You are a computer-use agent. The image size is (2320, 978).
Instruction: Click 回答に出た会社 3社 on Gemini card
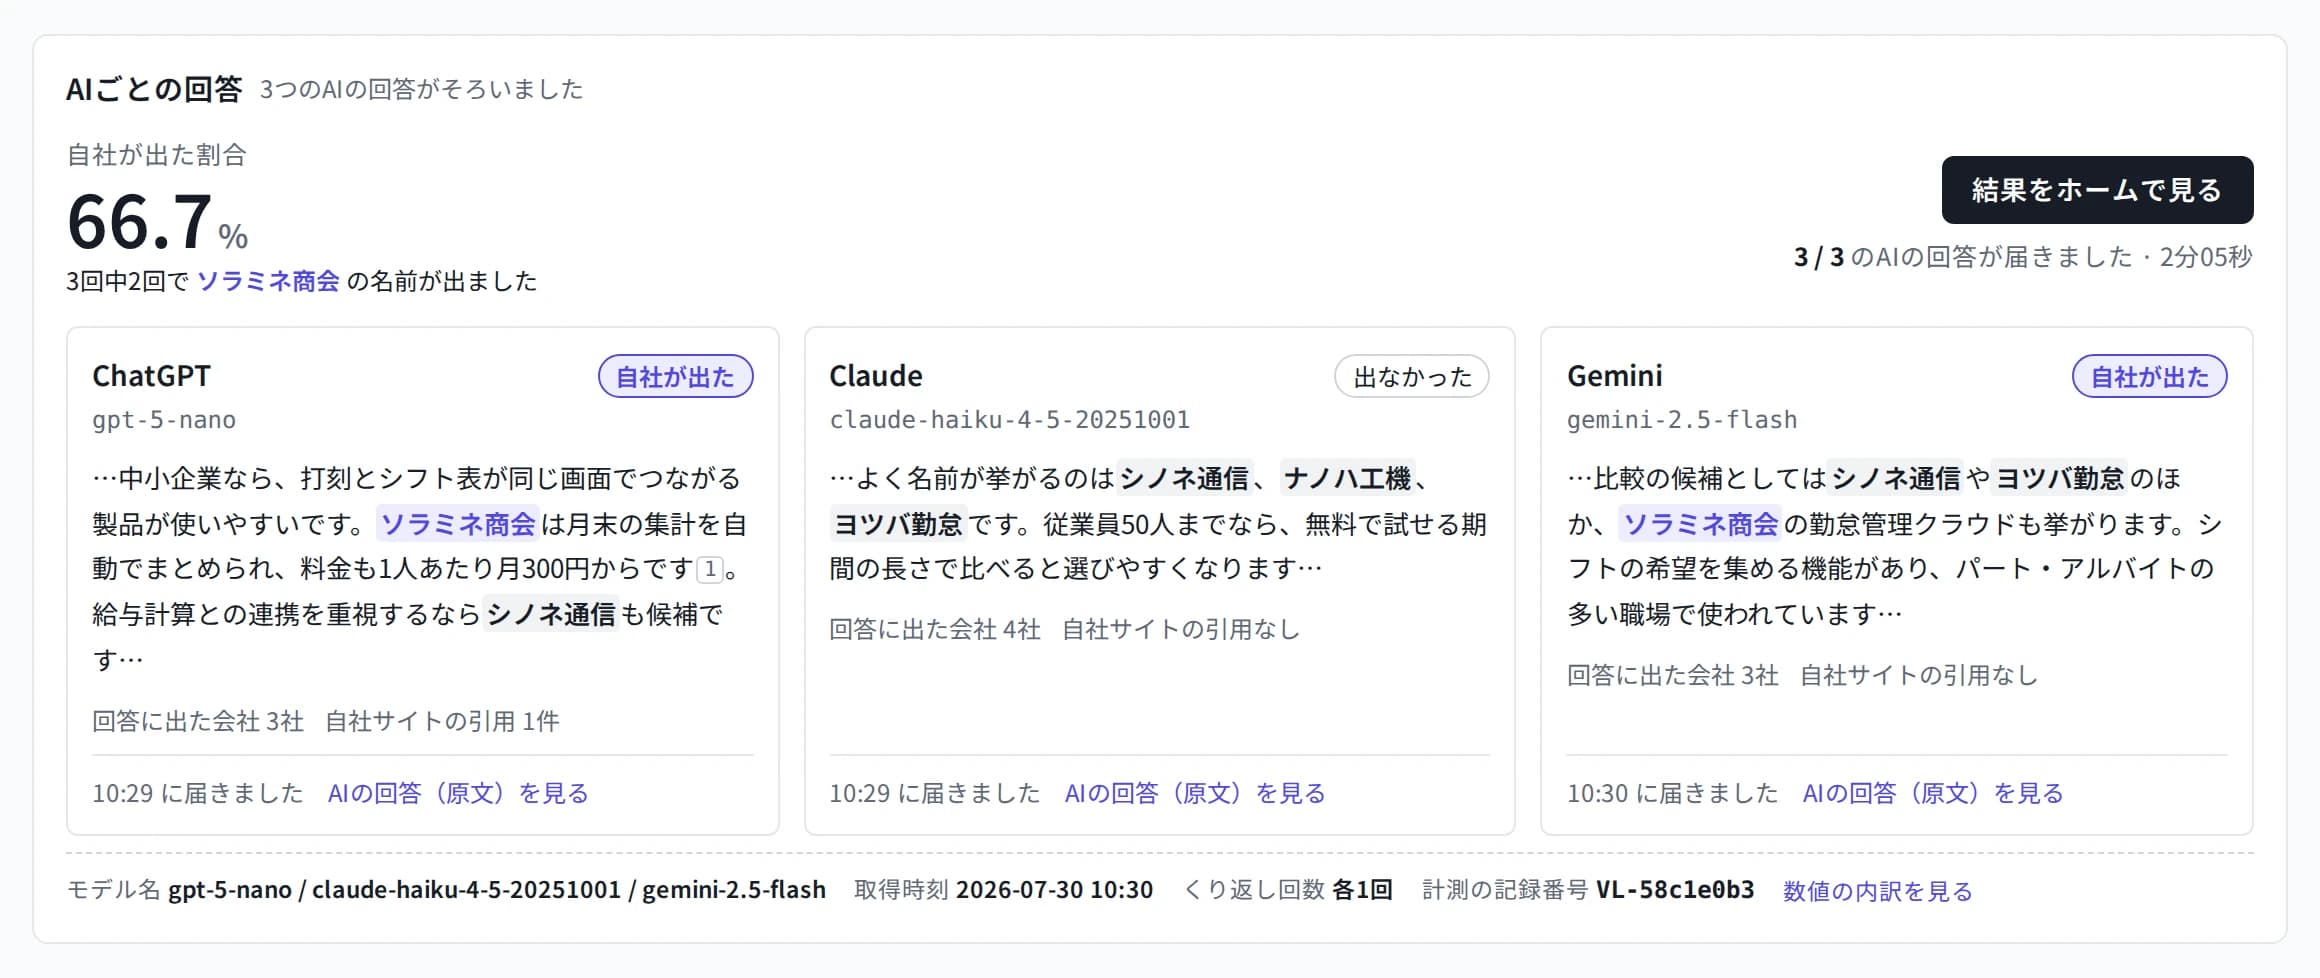click(1672, 675)
